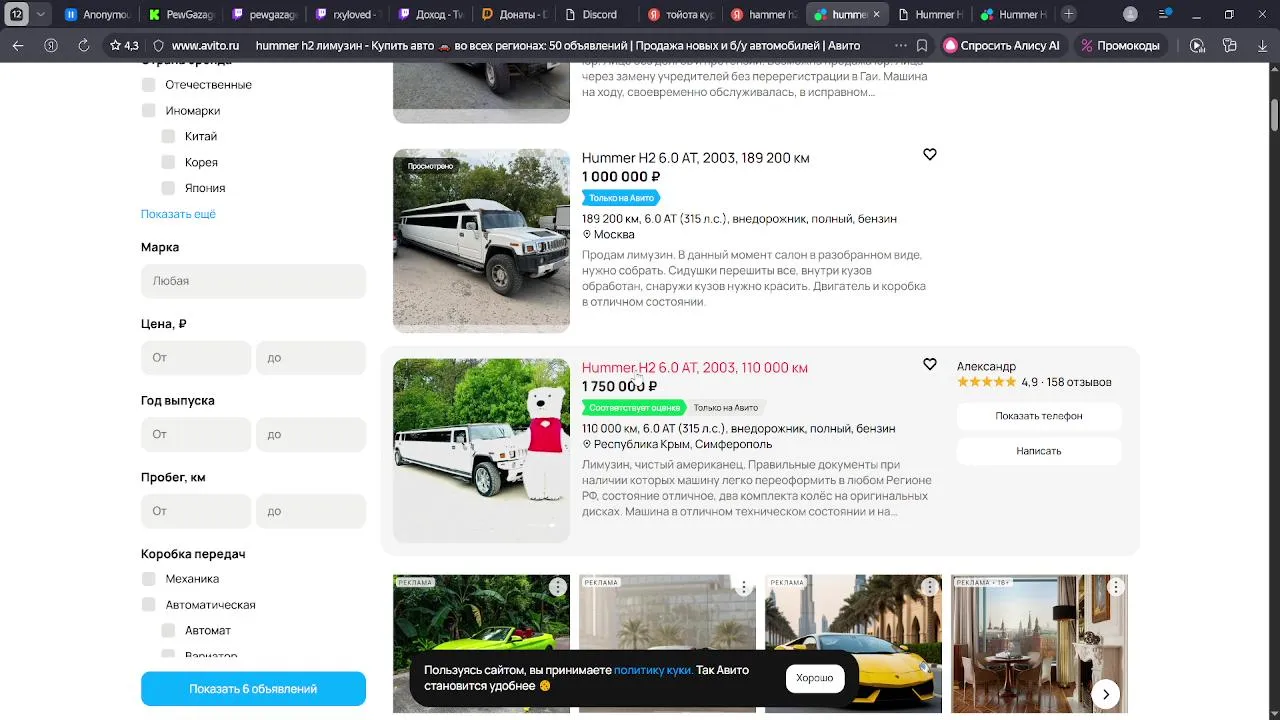Open Пробег до dropdown
The width and height of the screenshot is (1280, 720).
pyautogui.click(x=311, y=511)
